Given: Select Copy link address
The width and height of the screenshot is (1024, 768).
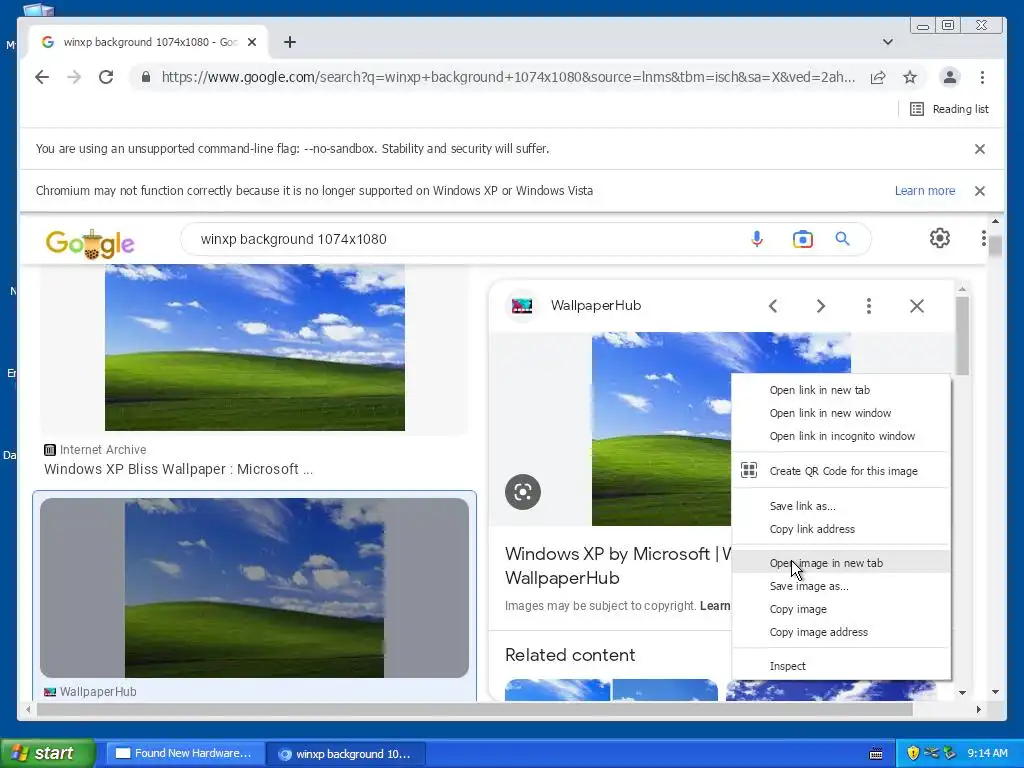Looking at the screenshot, I should click(x=841, y=529).
